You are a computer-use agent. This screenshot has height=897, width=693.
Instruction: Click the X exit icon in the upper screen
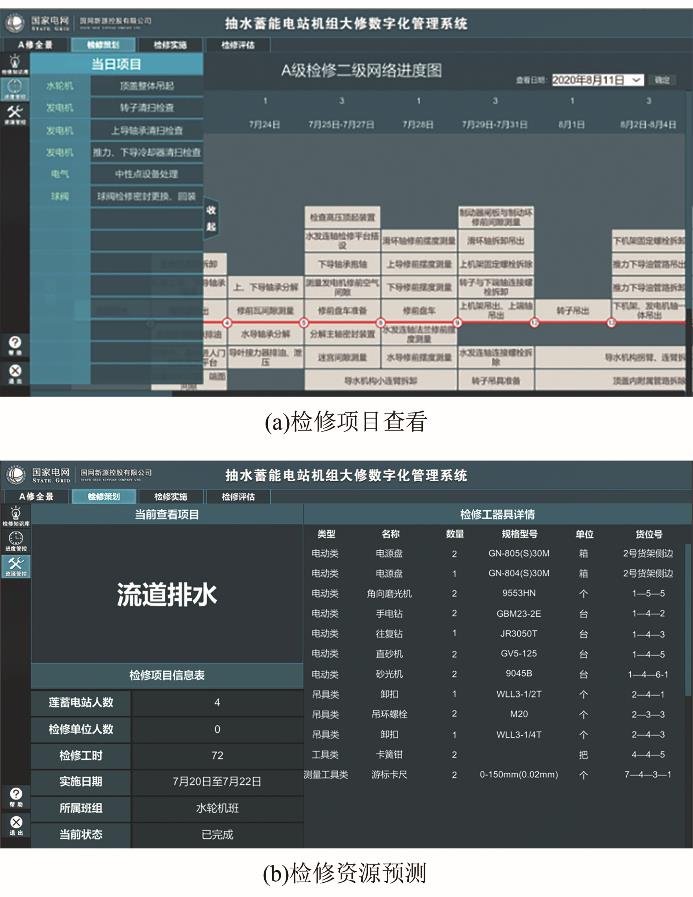tap(14, 372)
